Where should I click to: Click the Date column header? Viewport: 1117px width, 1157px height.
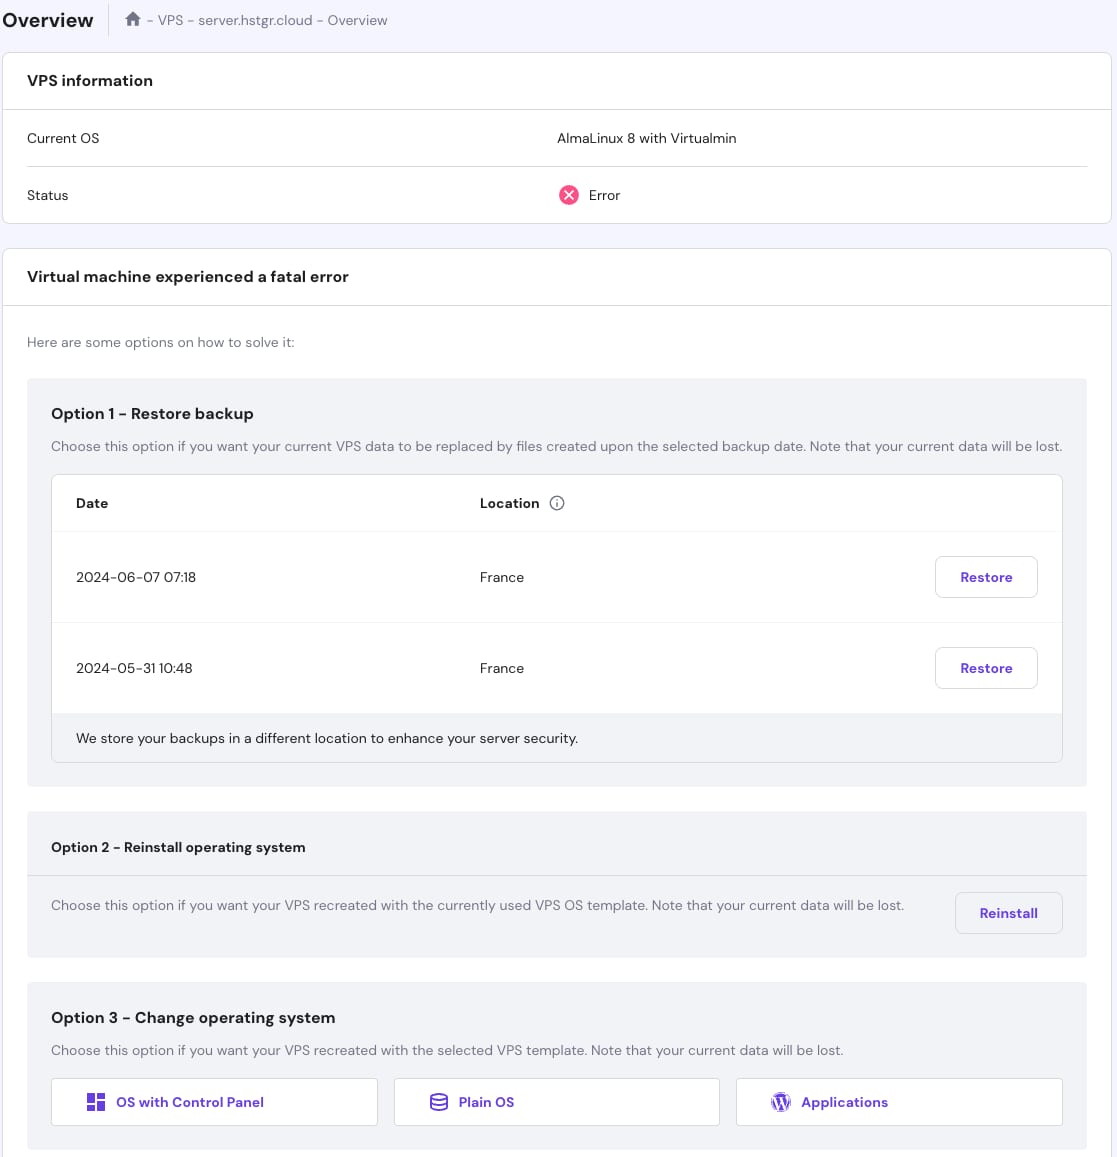pyautogui.click(x=92, y=503)
